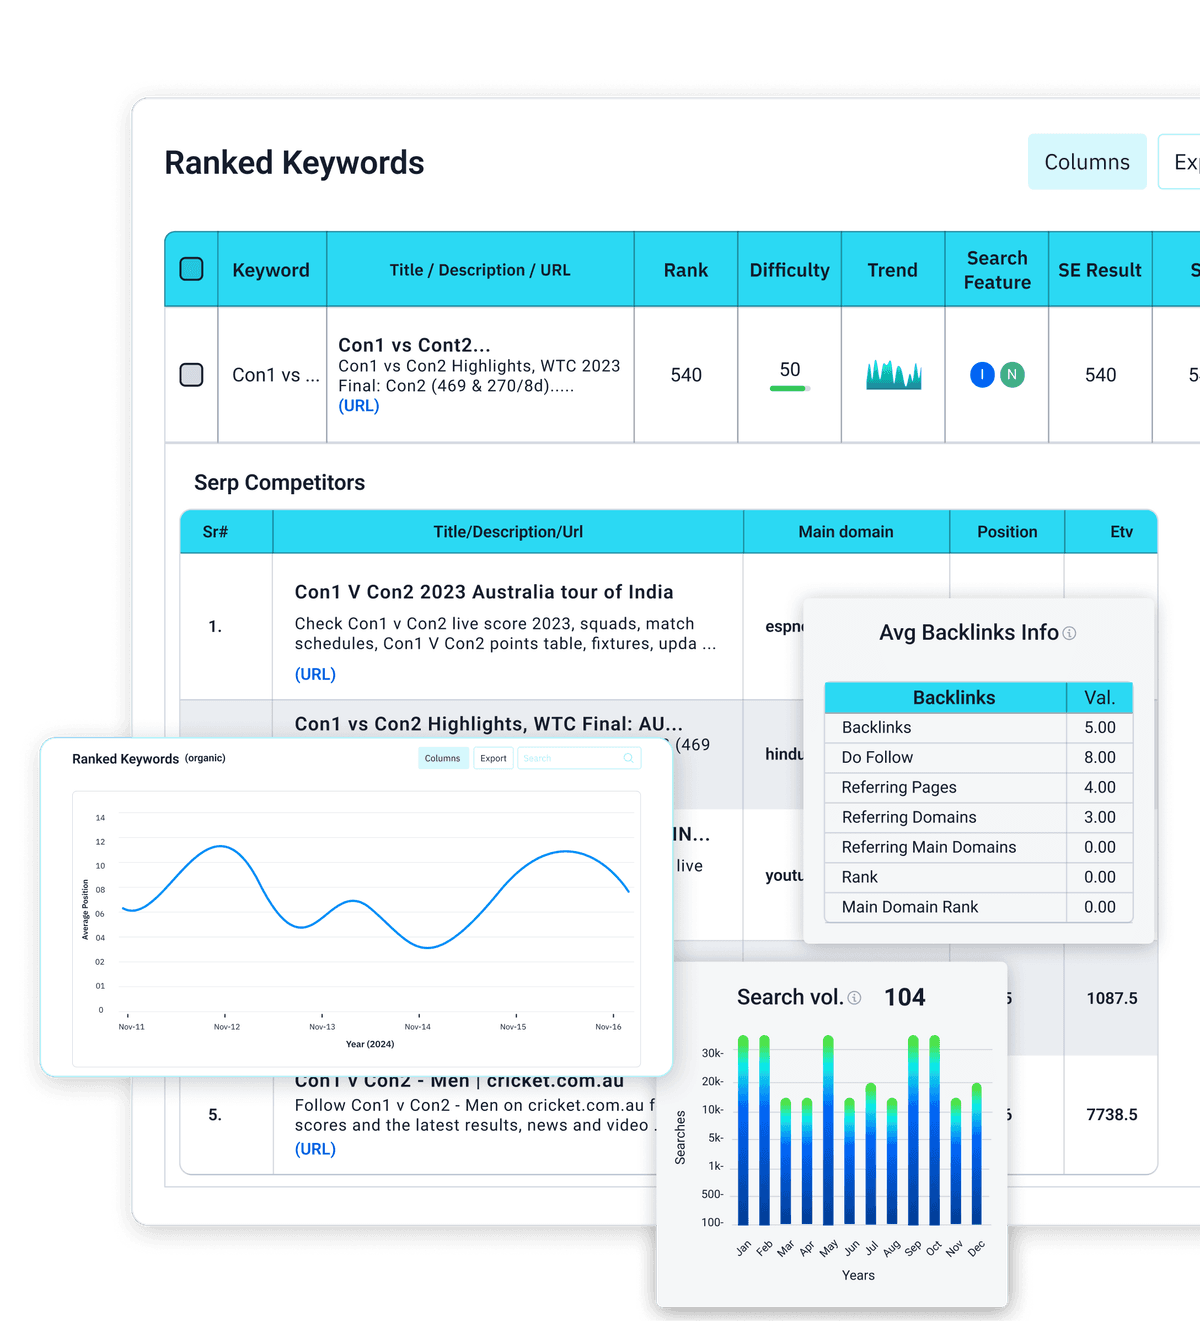Image resolution: width=1200 pixels, height=1321 pixels.
Task: Open the trend sparkline chart in keyword row
Action: click(x=893, y=375)
